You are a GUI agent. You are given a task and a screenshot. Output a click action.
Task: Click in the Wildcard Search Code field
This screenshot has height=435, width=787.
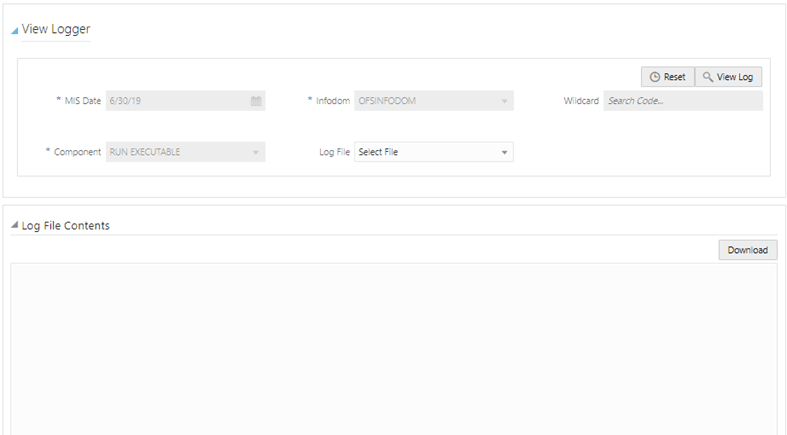[x=683, y=101]
